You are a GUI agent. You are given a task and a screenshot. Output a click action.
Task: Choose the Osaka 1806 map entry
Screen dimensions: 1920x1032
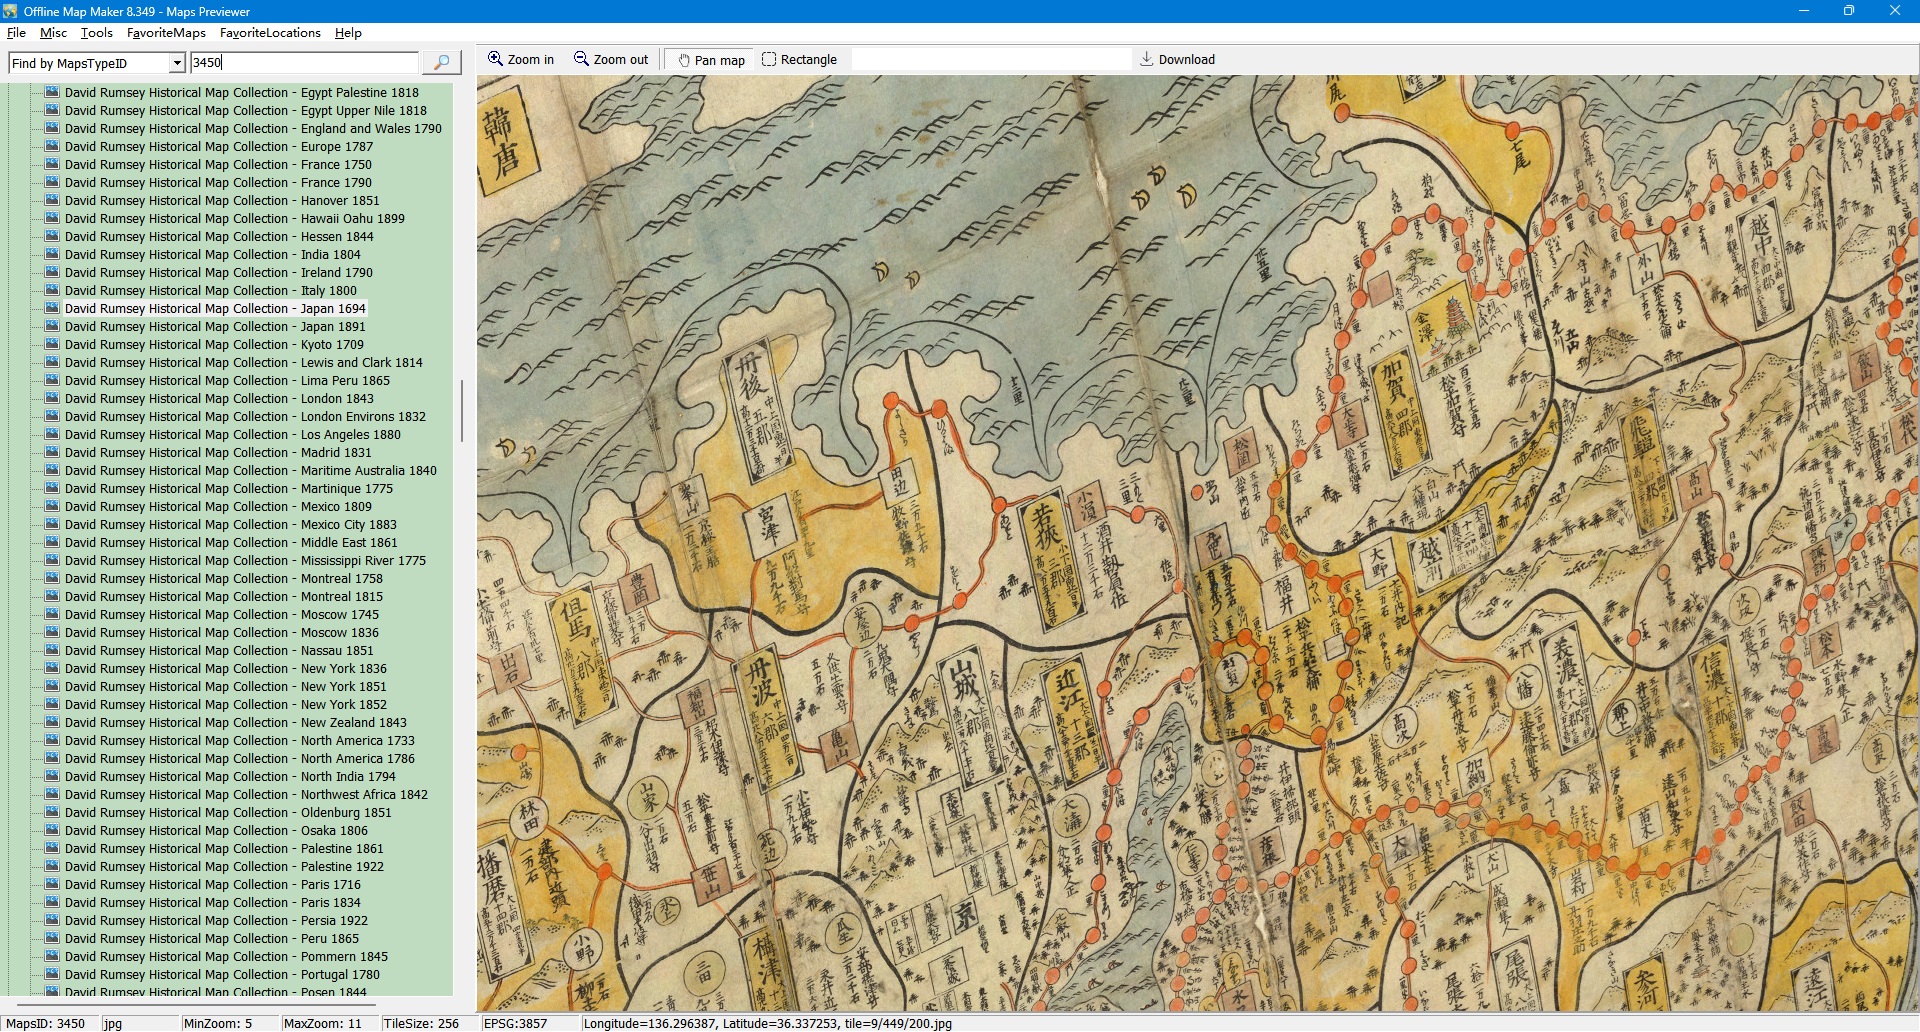216,831
